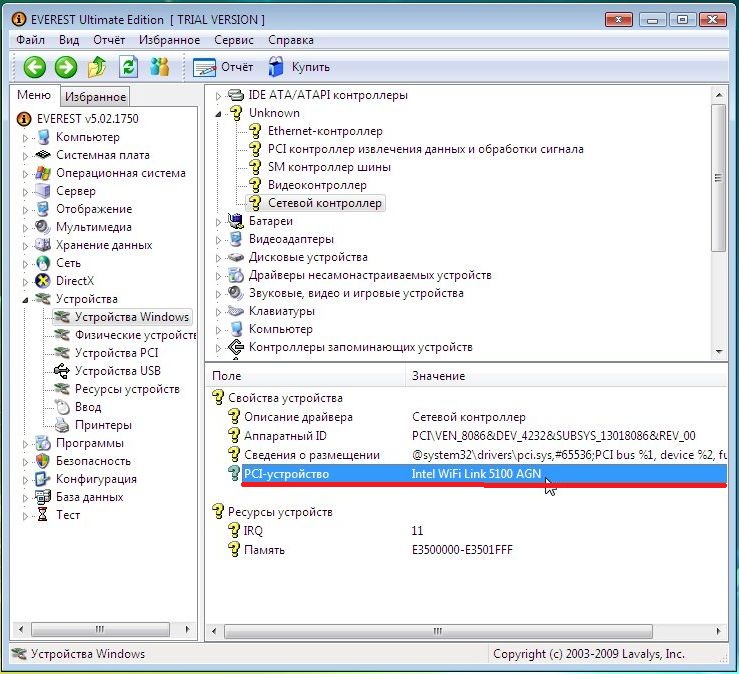This screenshot has width=739, height=674.
Task: Open the Избранное menu in the menu bar
Action: point(169,40)
